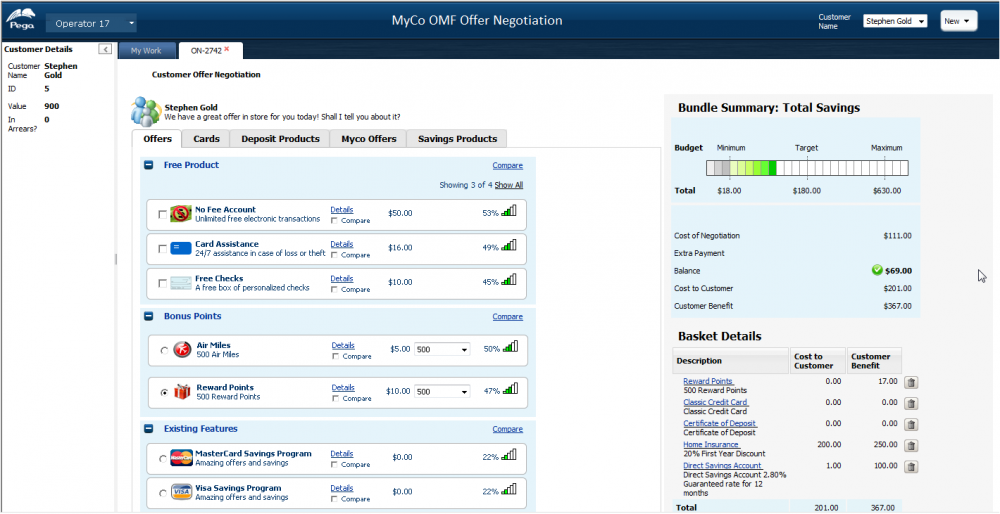Click Compare link in Bonus Points header
Screen dimensions: 1000x514
point(508,316)
